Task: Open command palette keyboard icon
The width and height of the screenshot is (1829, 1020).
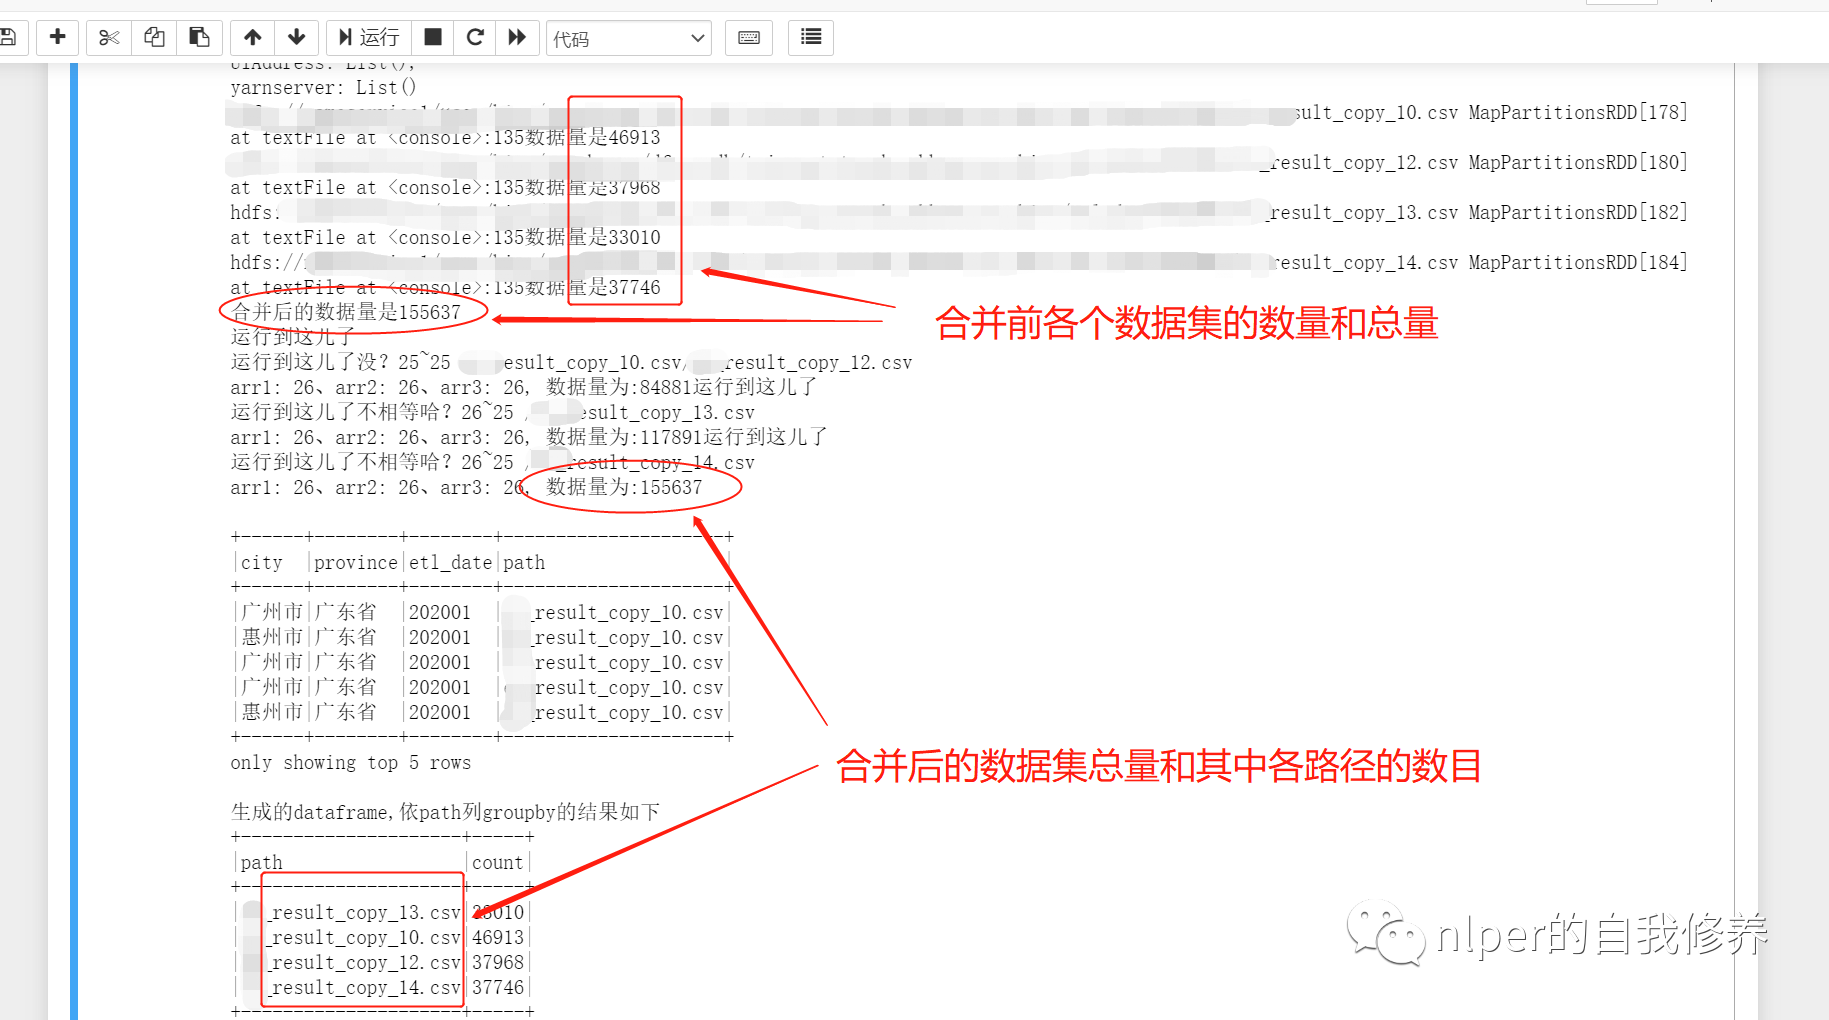Action: tap(749, 38)
